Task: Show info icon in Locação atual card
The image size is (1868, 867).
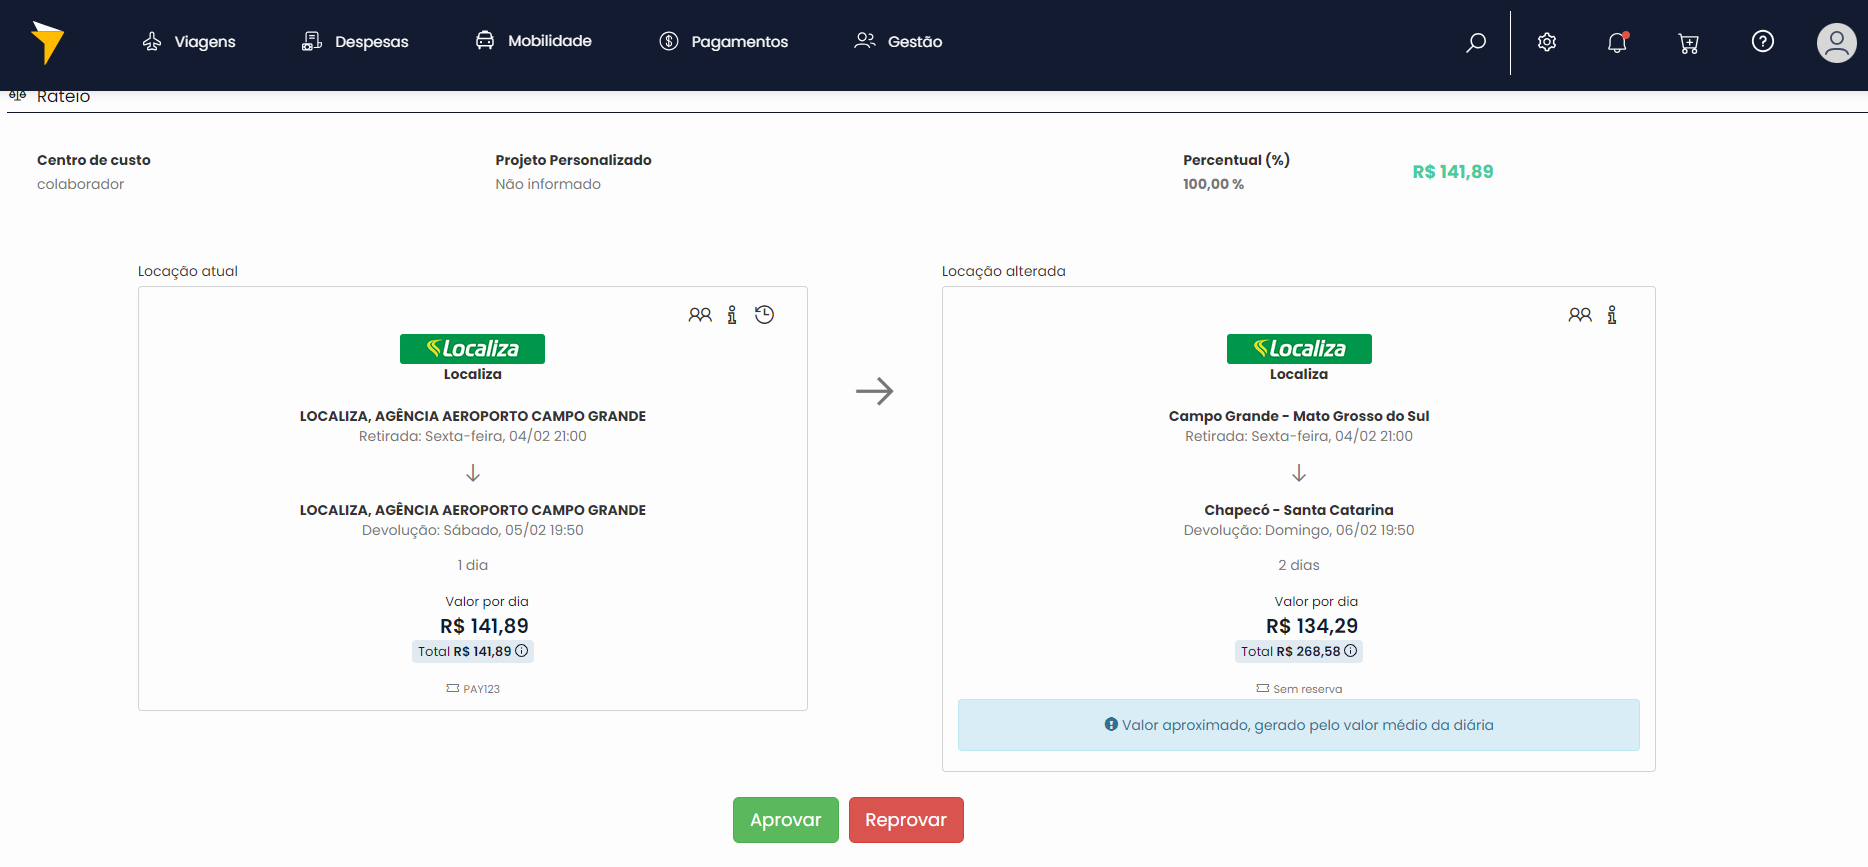Action: pyautogui.click(x=732, y=315)
